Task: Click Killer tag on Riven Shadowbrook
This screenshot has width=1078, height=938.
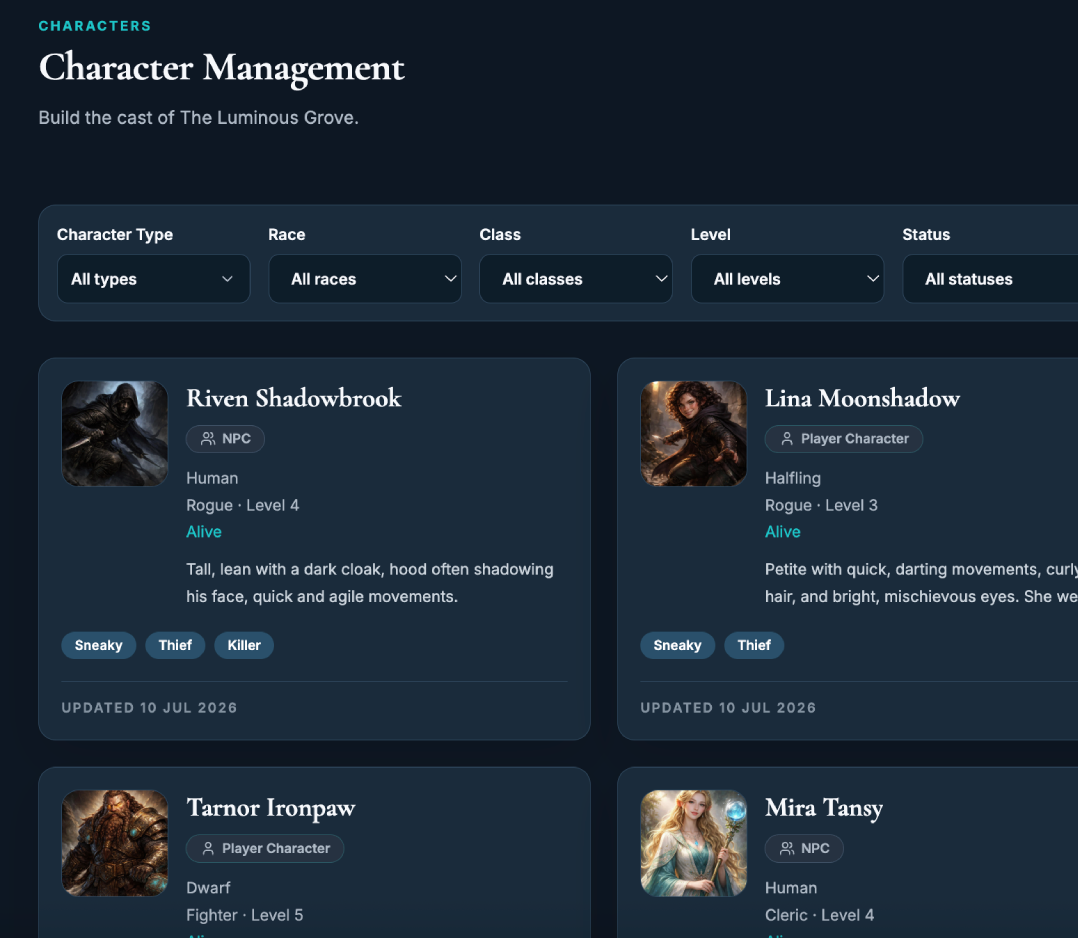Action: coord(244,645)
